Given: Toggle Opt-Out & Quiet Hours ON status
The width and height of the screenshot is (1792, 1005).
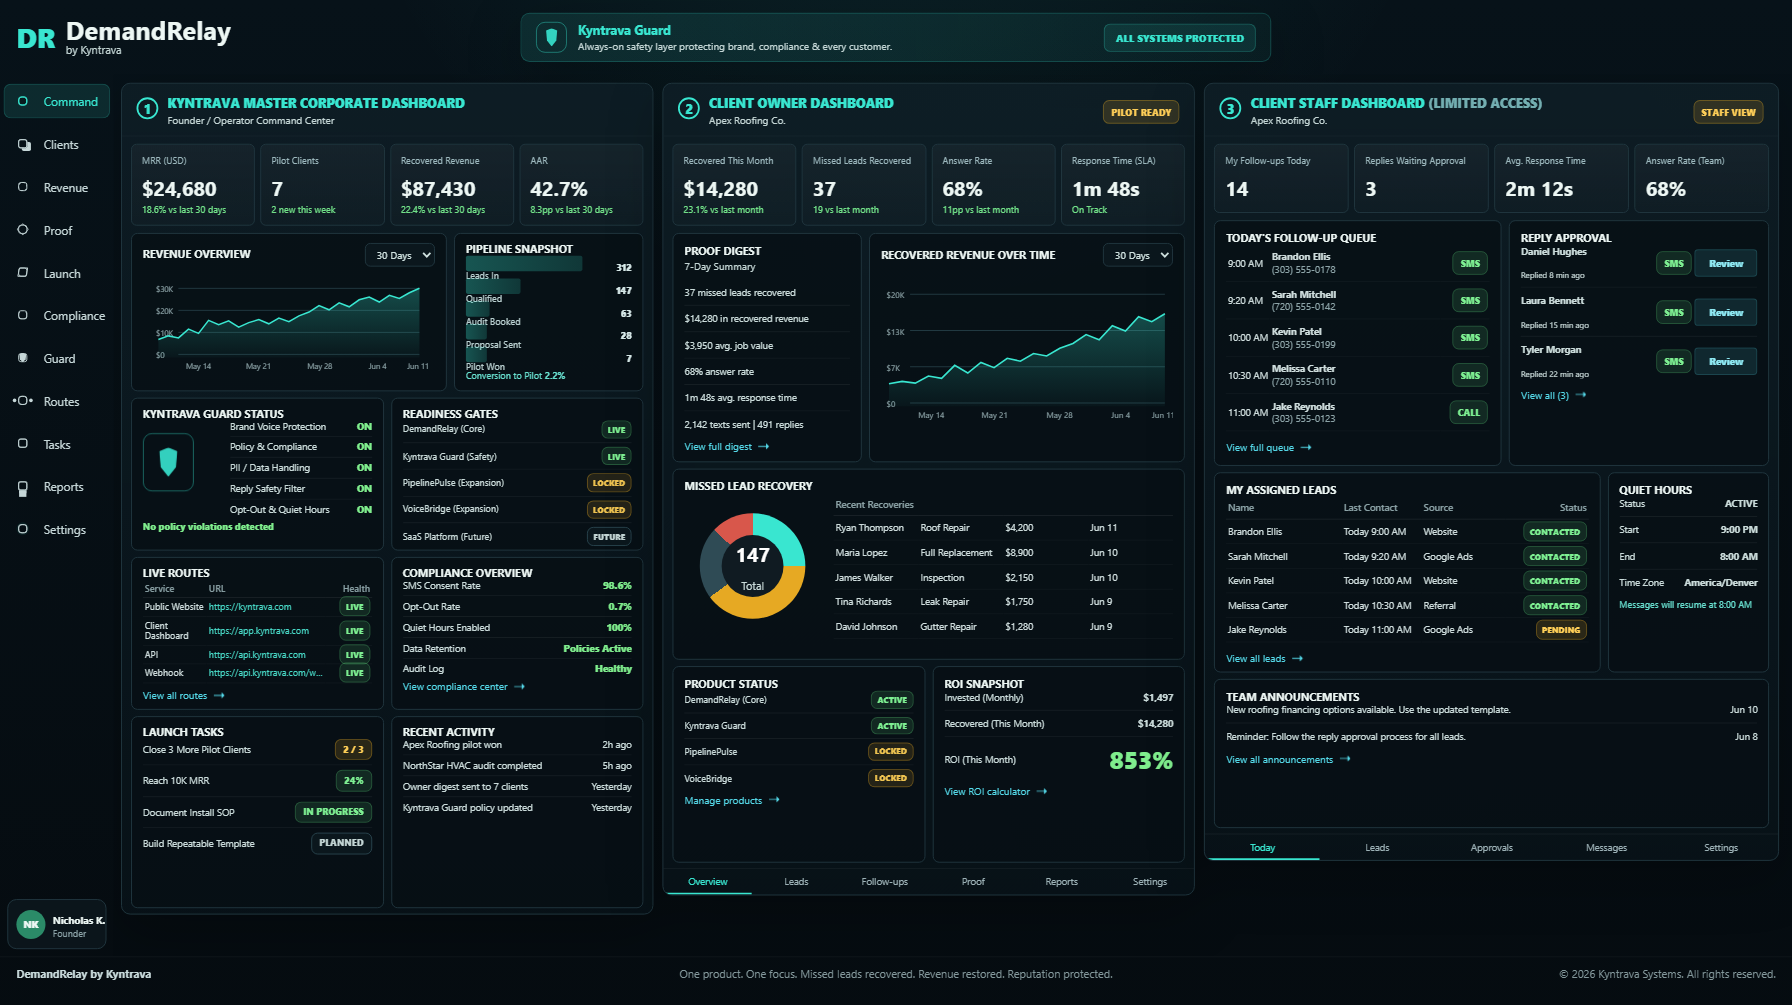Looking at the screenshot, I should pos(364,510).
